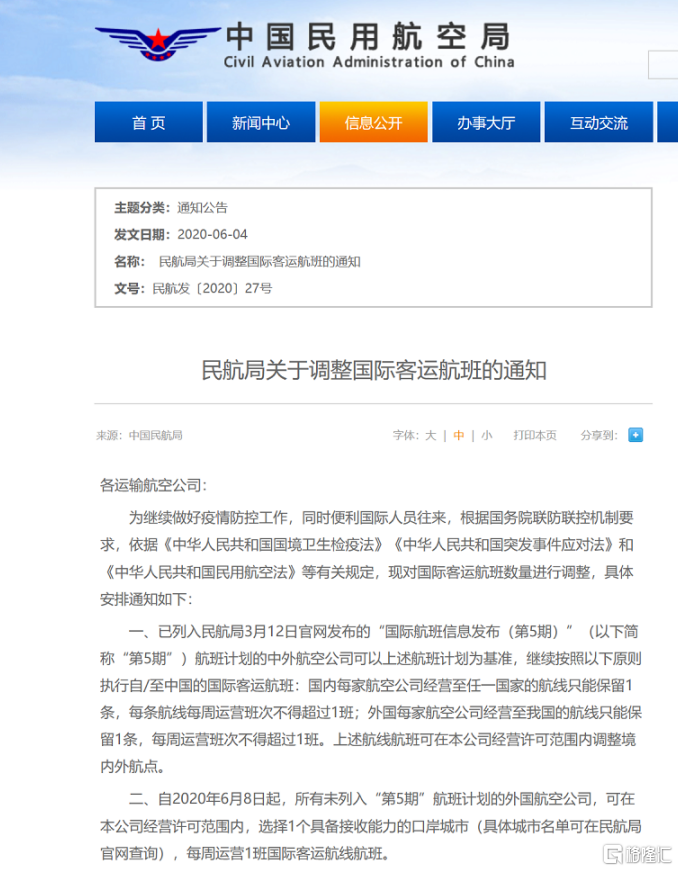678x871 pixels.
Task: Click 打印本页 to print page
Action: click(535, 435)
